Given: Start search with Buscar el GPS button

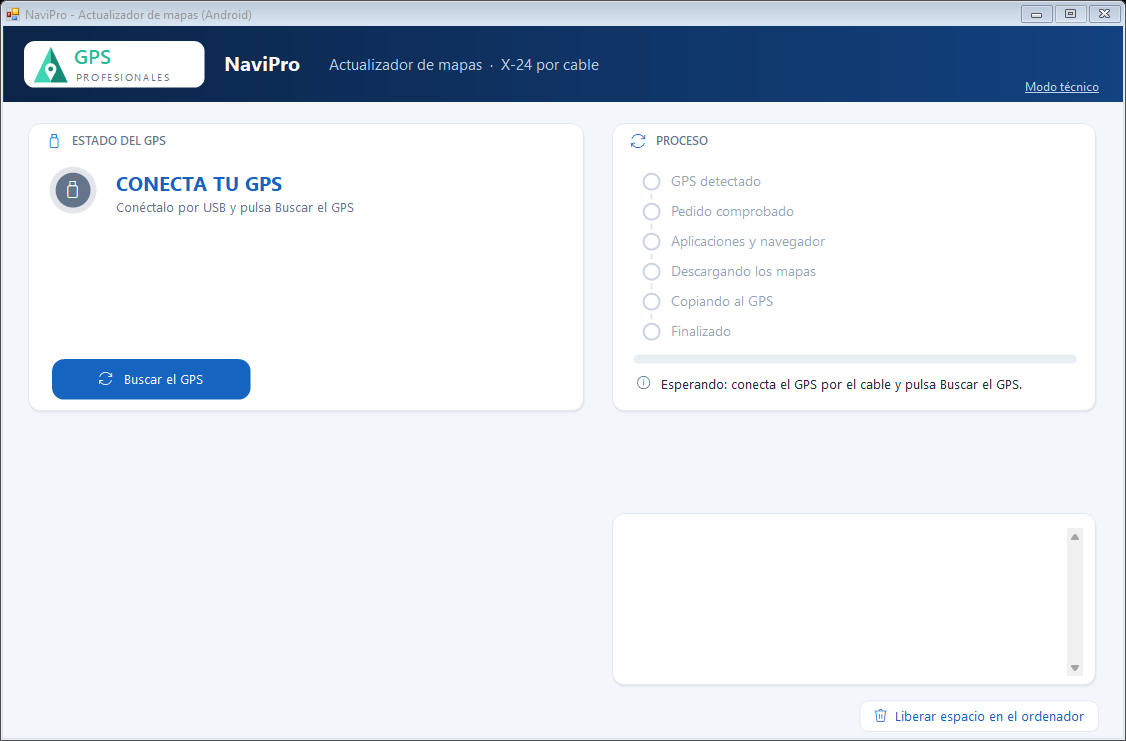Looking at the screenshot, I should click(151, 379).
